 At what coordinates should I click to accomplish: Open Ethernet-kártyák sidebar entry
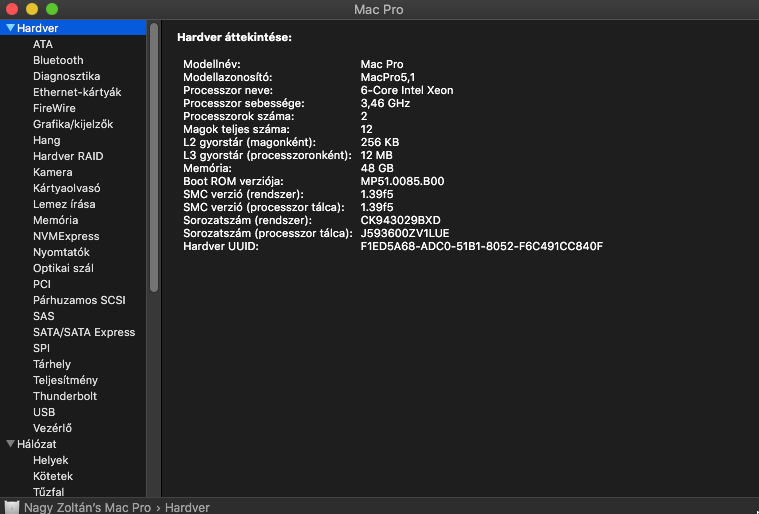(x=77, y=92)
